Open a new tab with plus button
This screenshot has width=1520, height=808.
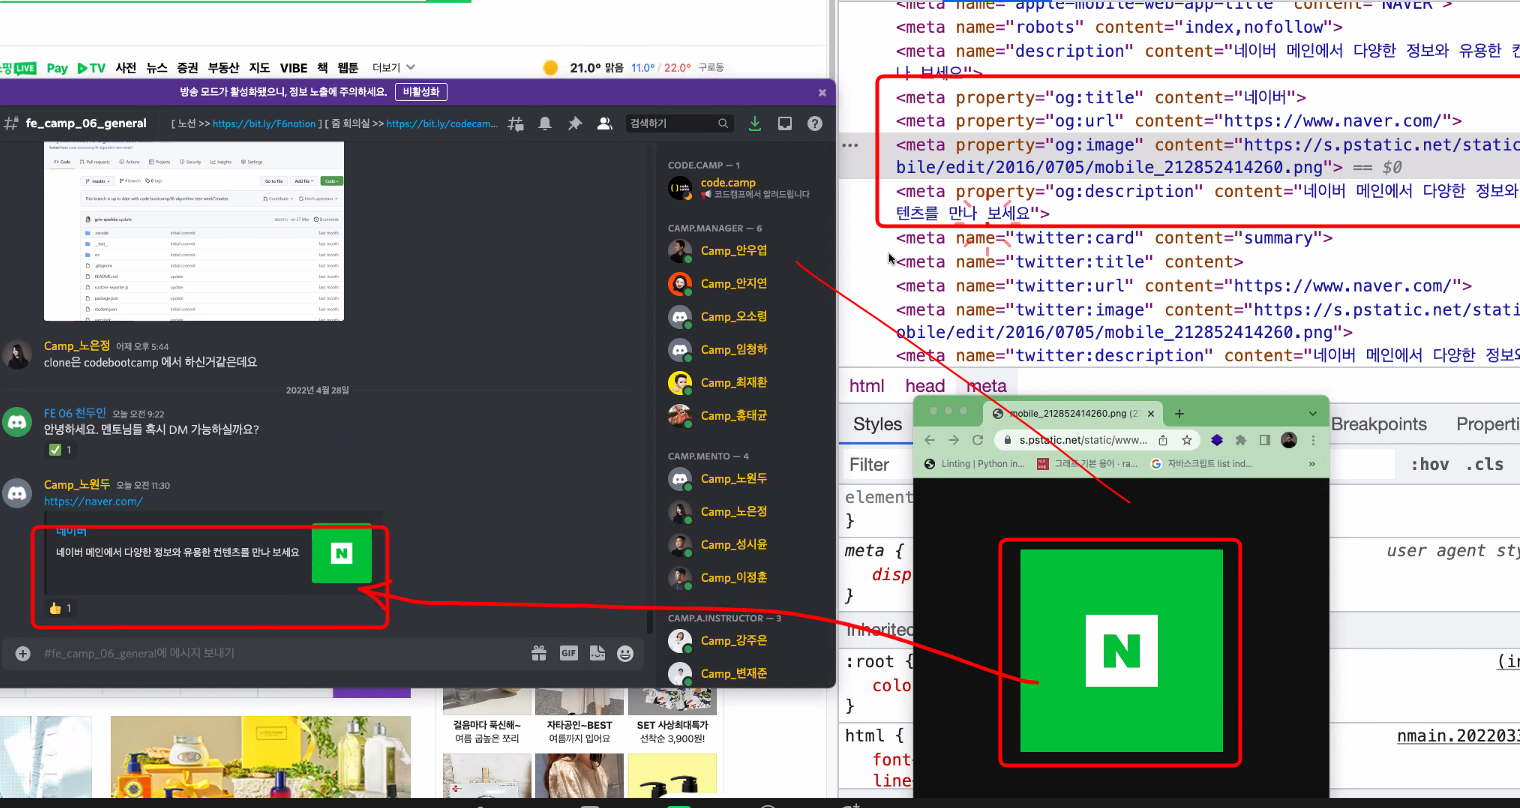tap(1179, 413)
